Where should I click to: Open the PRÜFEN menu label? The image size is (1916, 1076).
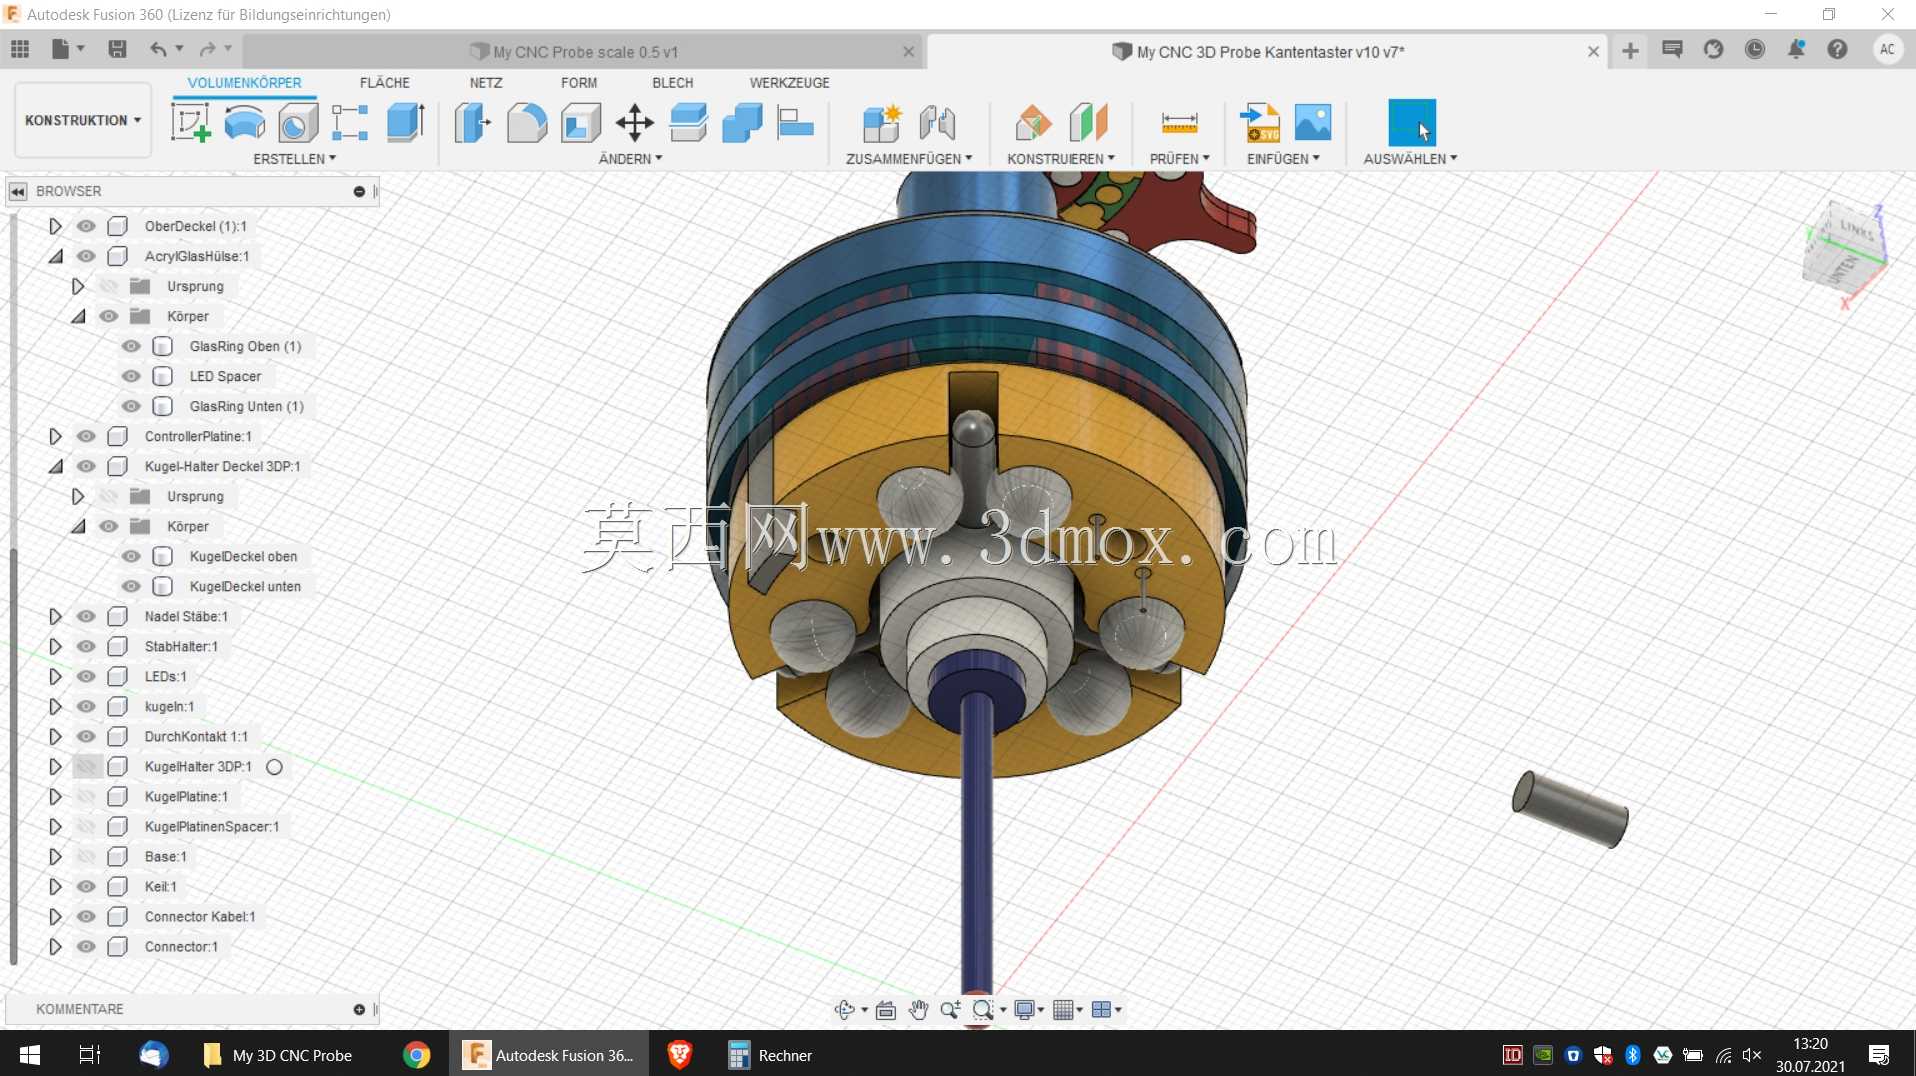[1180, 159]
